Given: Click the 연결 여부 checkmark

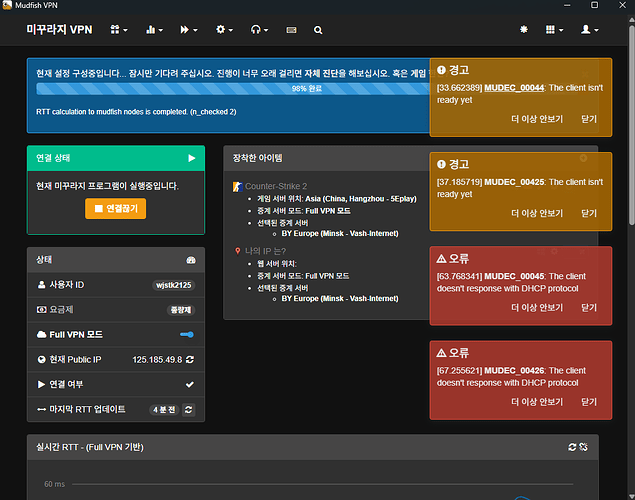Looking at the screenshot, I should (189, 384).
